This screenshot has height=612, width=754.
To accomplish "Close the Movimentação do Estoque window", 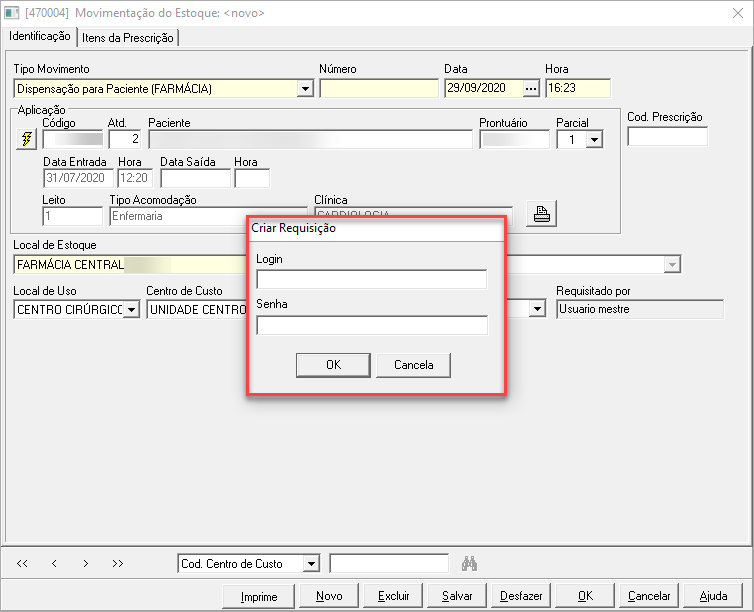I will tap(738, 13).
